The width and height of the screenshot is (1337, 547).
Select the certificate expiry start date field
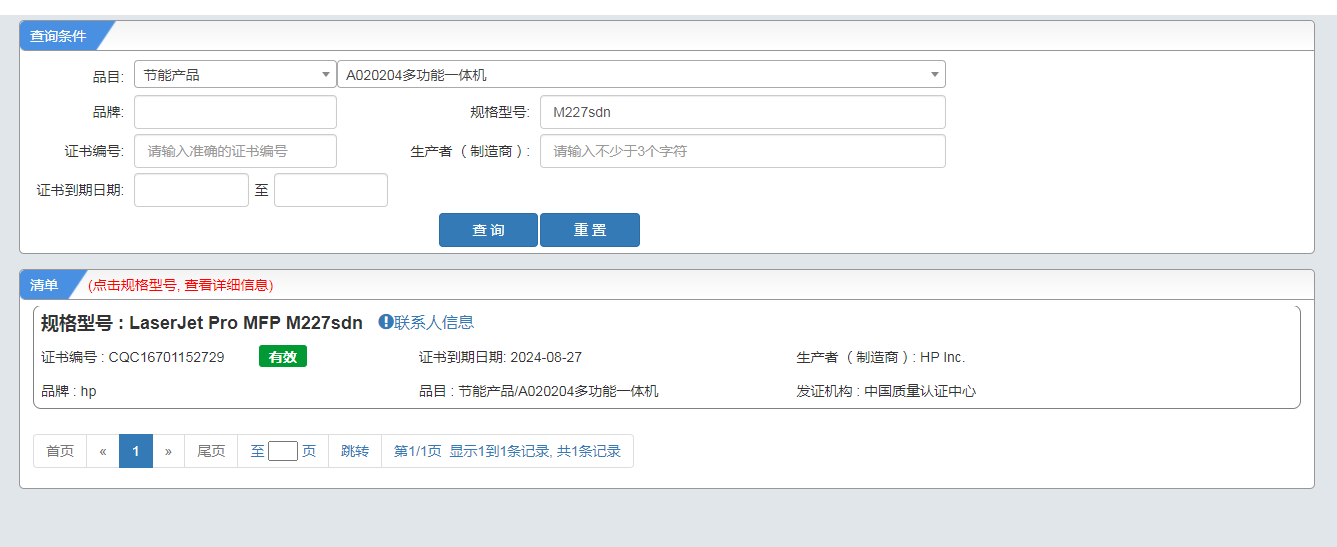pos(191,190)
